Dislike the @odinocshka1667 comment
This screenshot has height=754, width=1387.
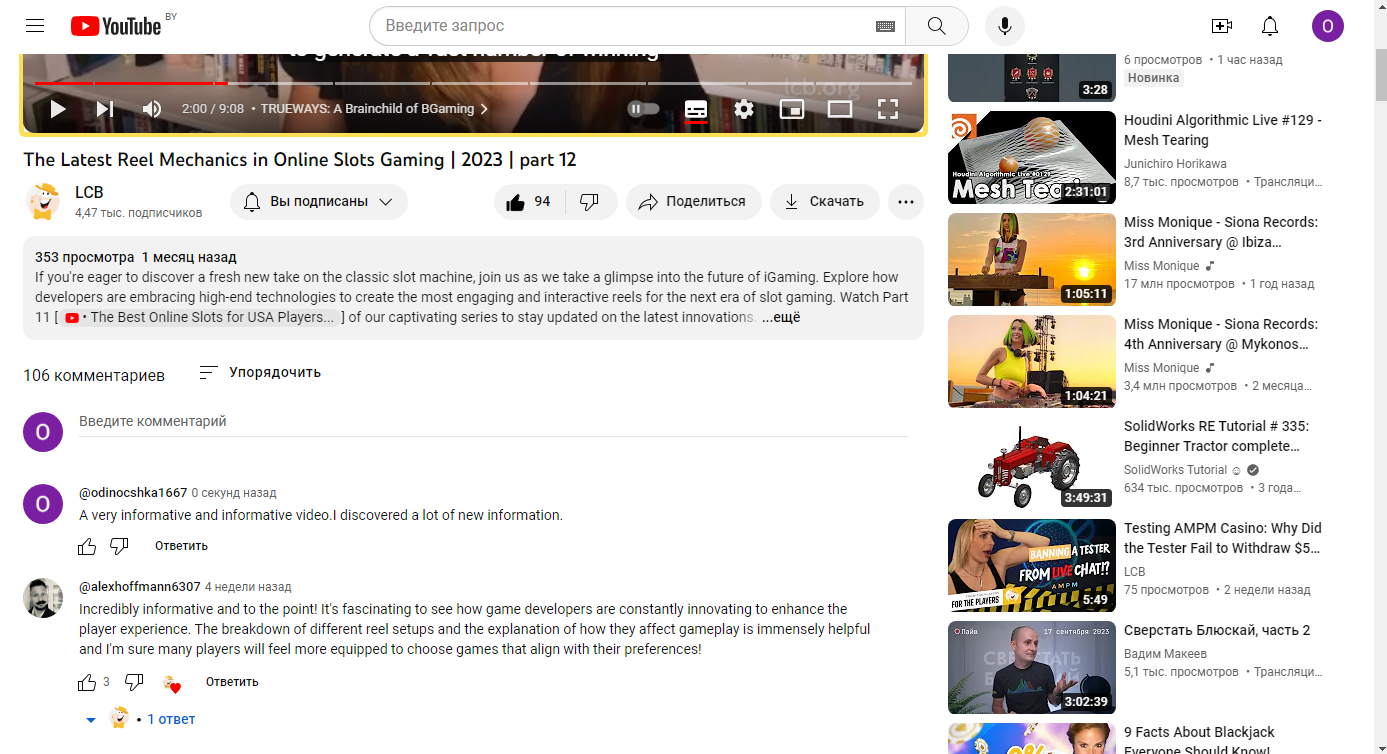point(119,546)
